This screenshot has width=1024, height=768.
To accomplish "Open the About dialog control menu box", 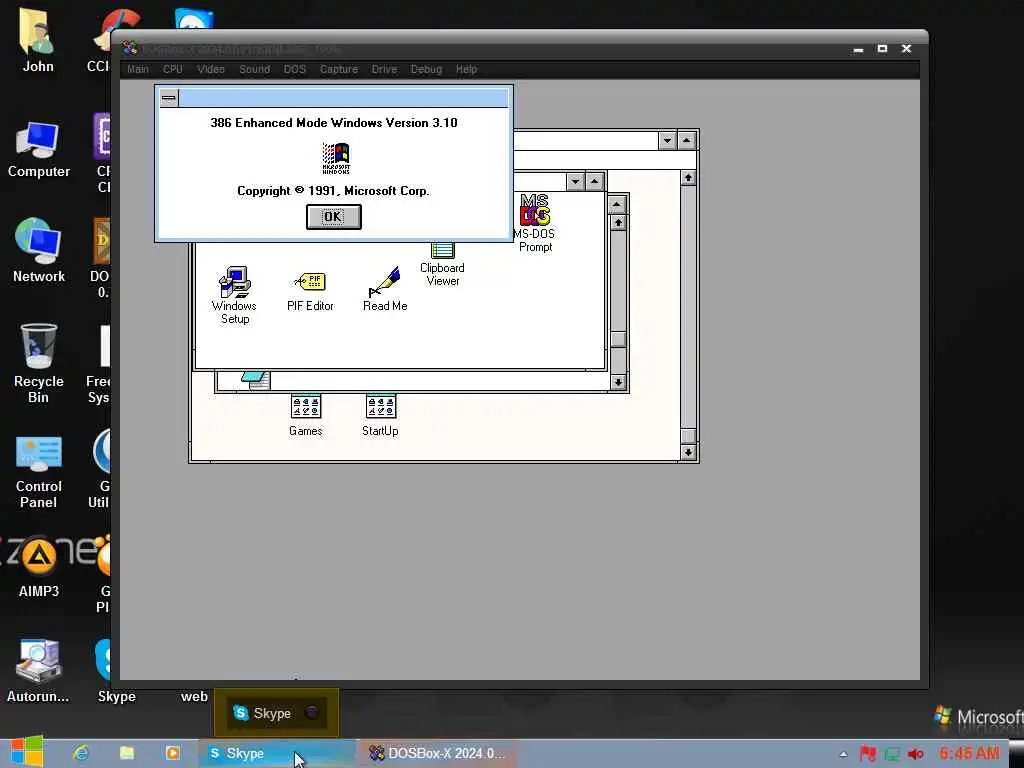I will click(x=169, y=99).
